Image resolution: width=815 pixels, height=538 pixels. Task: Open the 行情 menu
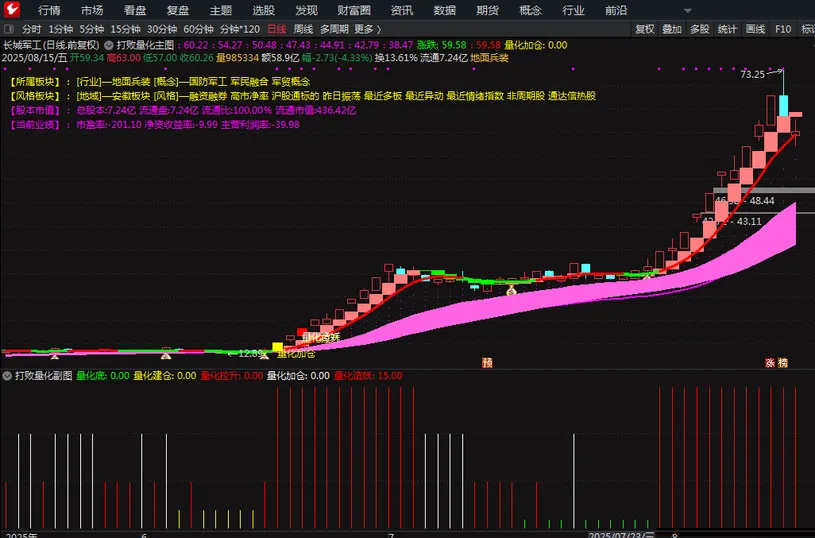[x=49, y=10]
